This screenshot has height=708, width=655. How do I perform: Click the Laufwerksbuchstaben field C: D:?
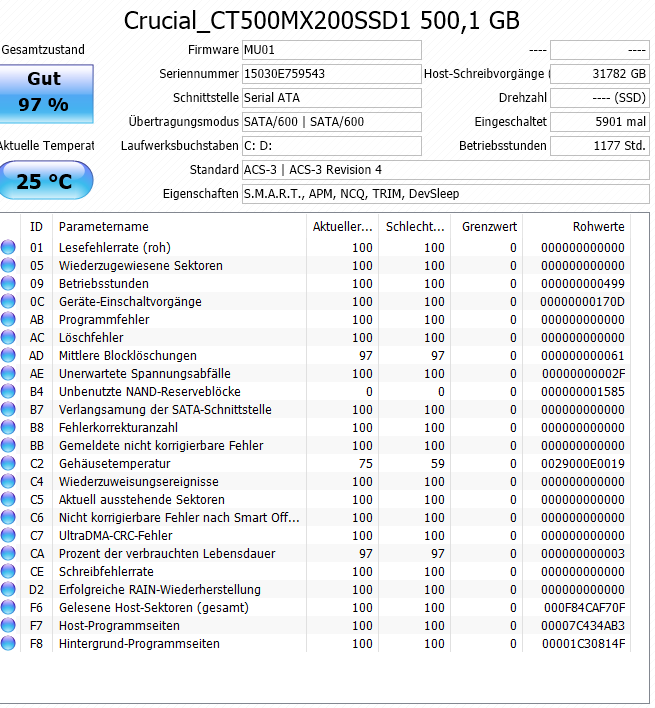pos(332,145)
